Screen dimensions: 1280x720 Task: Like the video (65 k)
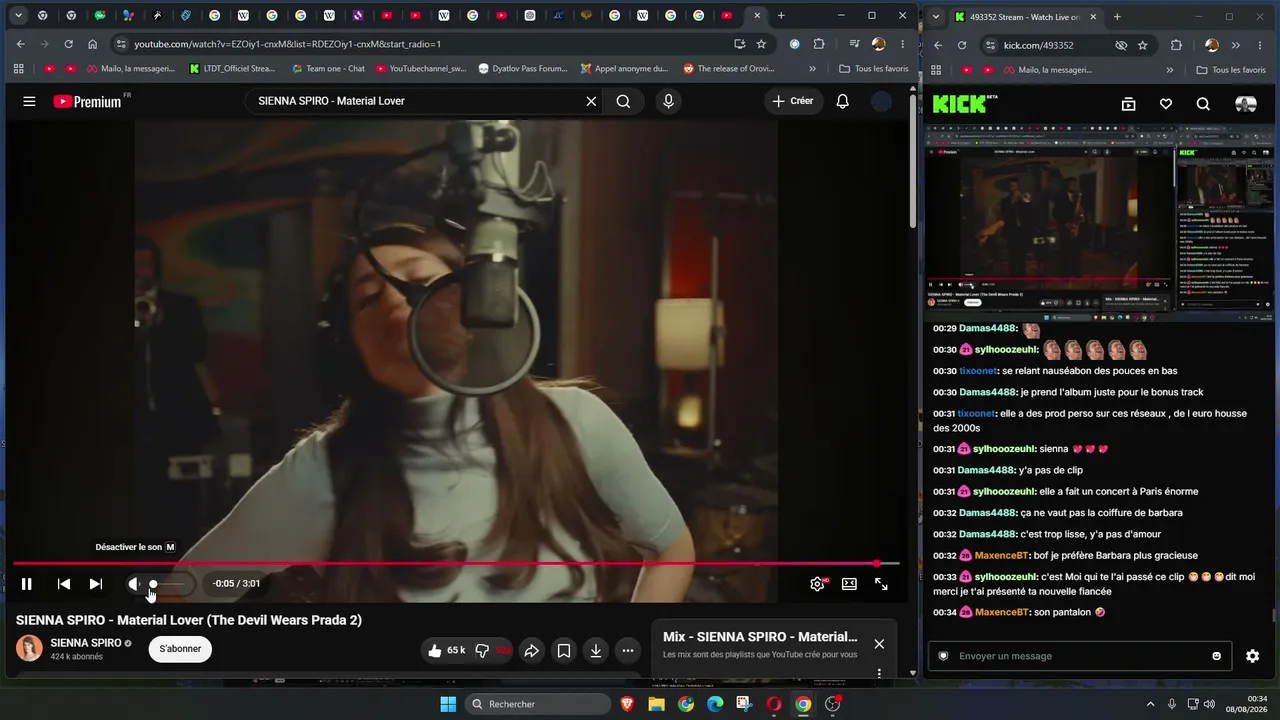(x=446, y=651)
